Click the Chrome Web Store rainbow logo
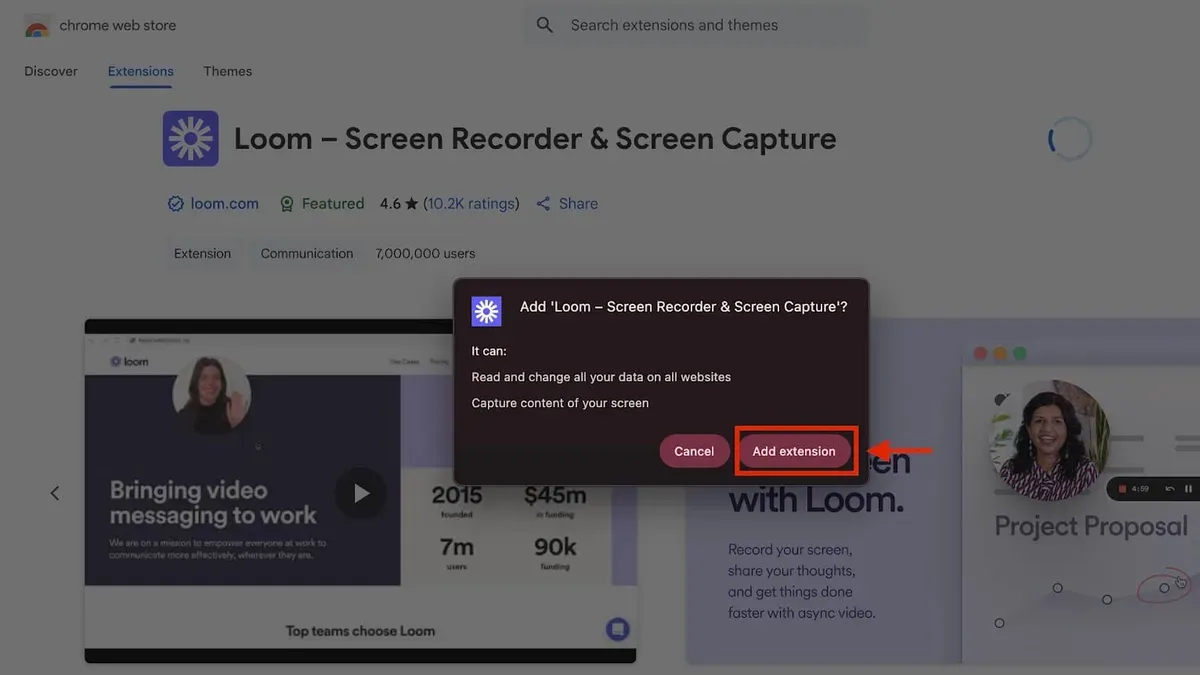 (x=37, y=26)
